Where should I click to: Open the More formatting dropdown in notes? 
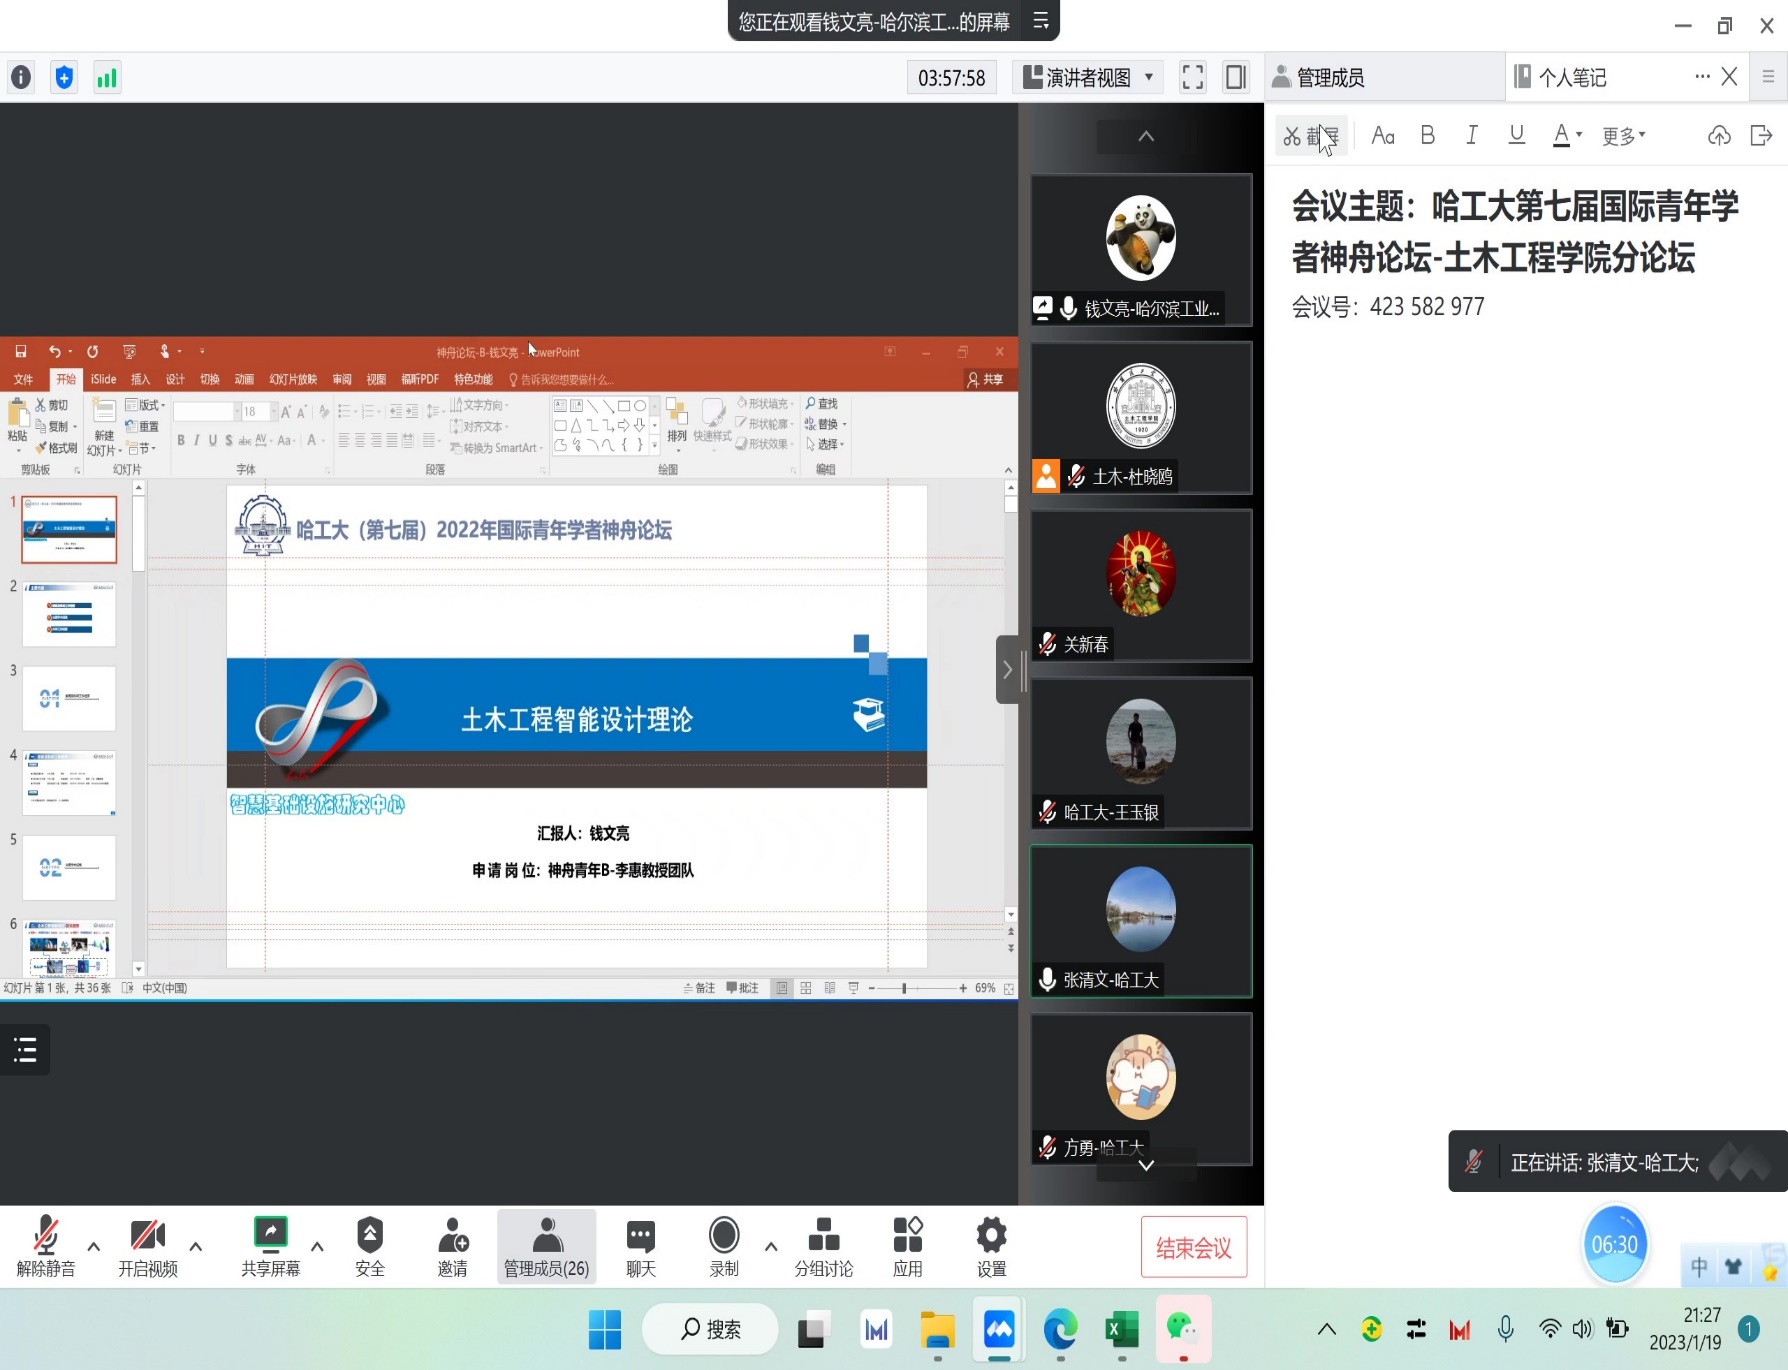(x=1623, y=136)
